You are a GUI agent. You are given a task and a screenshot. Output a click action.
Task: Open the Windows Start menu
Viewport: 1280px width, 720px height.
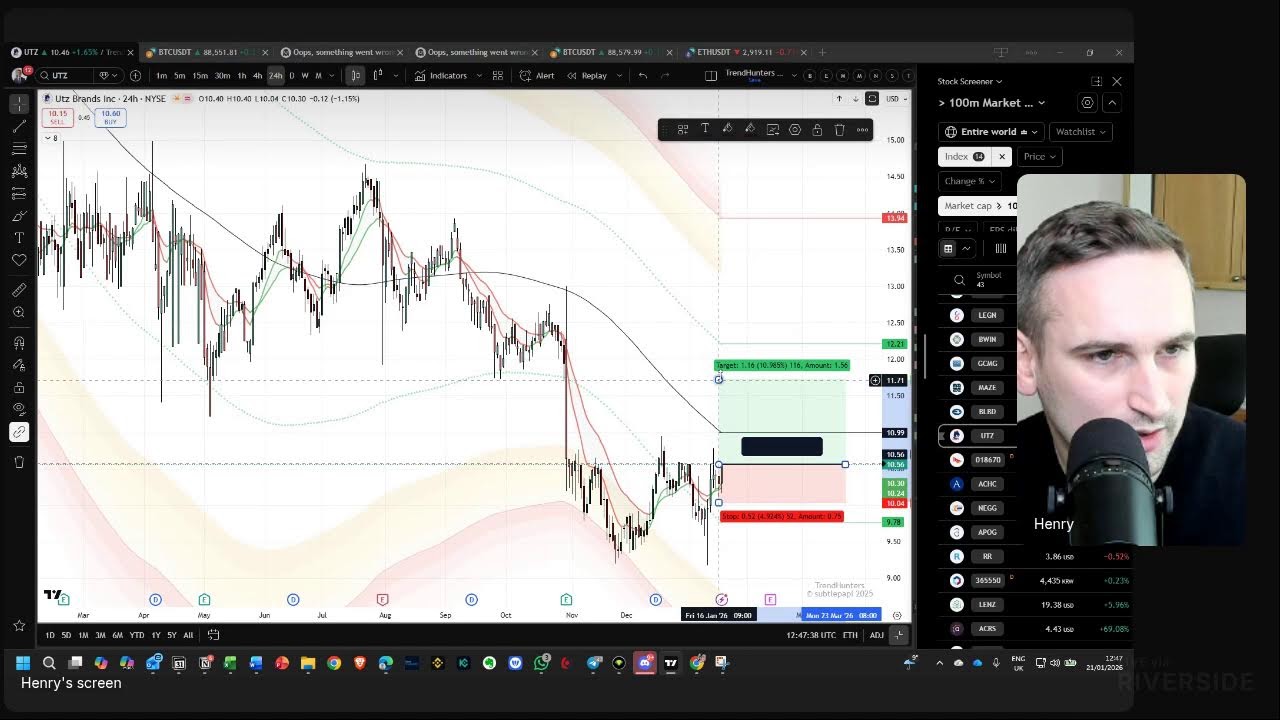22,662
